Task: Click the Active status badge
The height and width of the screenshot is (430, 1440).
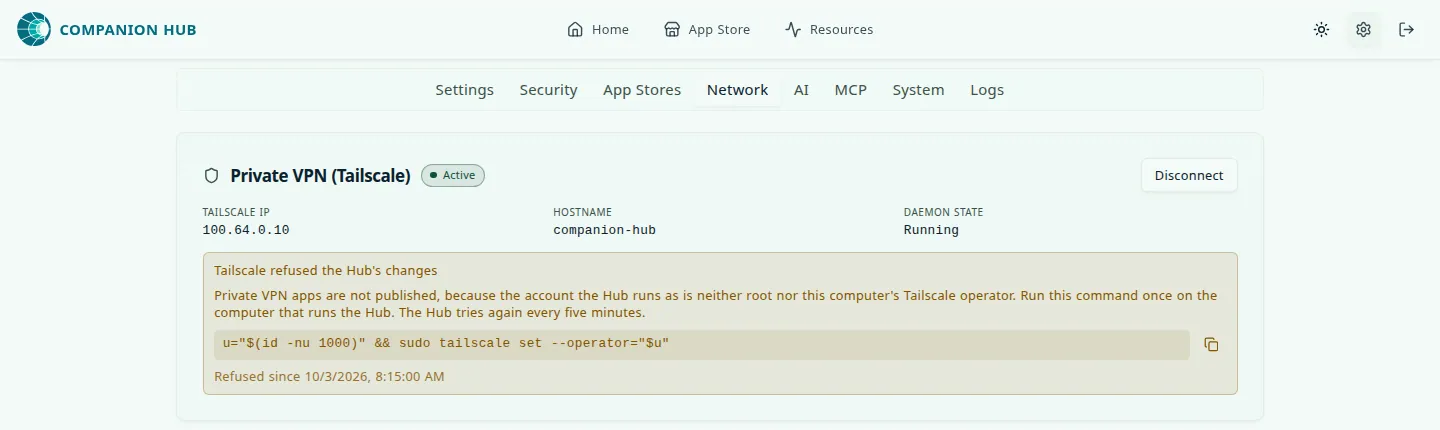Action: coord(453,175)
